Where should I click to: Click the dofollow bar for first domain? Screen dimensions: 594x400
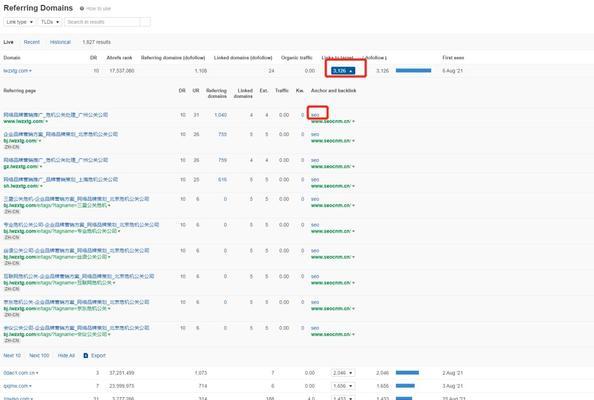coord(413,70)
